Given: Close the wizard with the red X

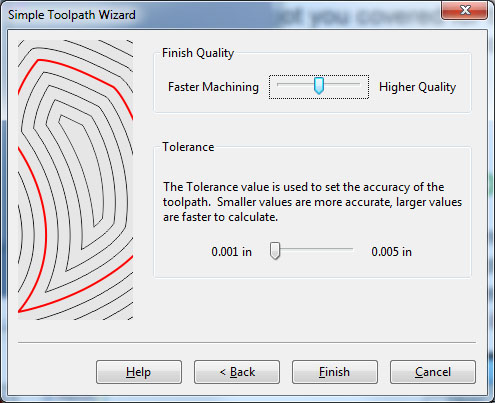Looking at the screenshot, I should [465, 10].
